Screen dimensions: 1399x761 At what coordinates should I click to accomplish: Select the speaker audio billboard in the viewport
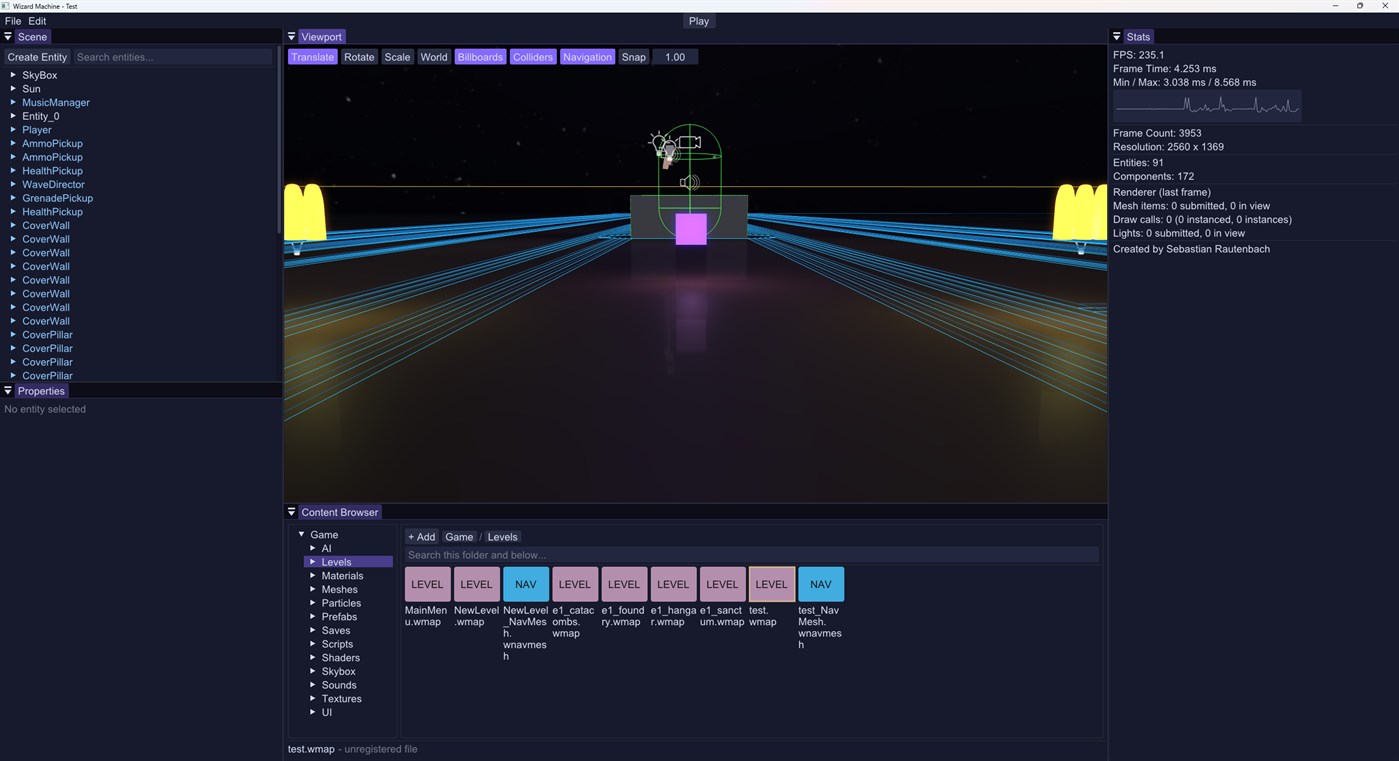click(689, 182)
